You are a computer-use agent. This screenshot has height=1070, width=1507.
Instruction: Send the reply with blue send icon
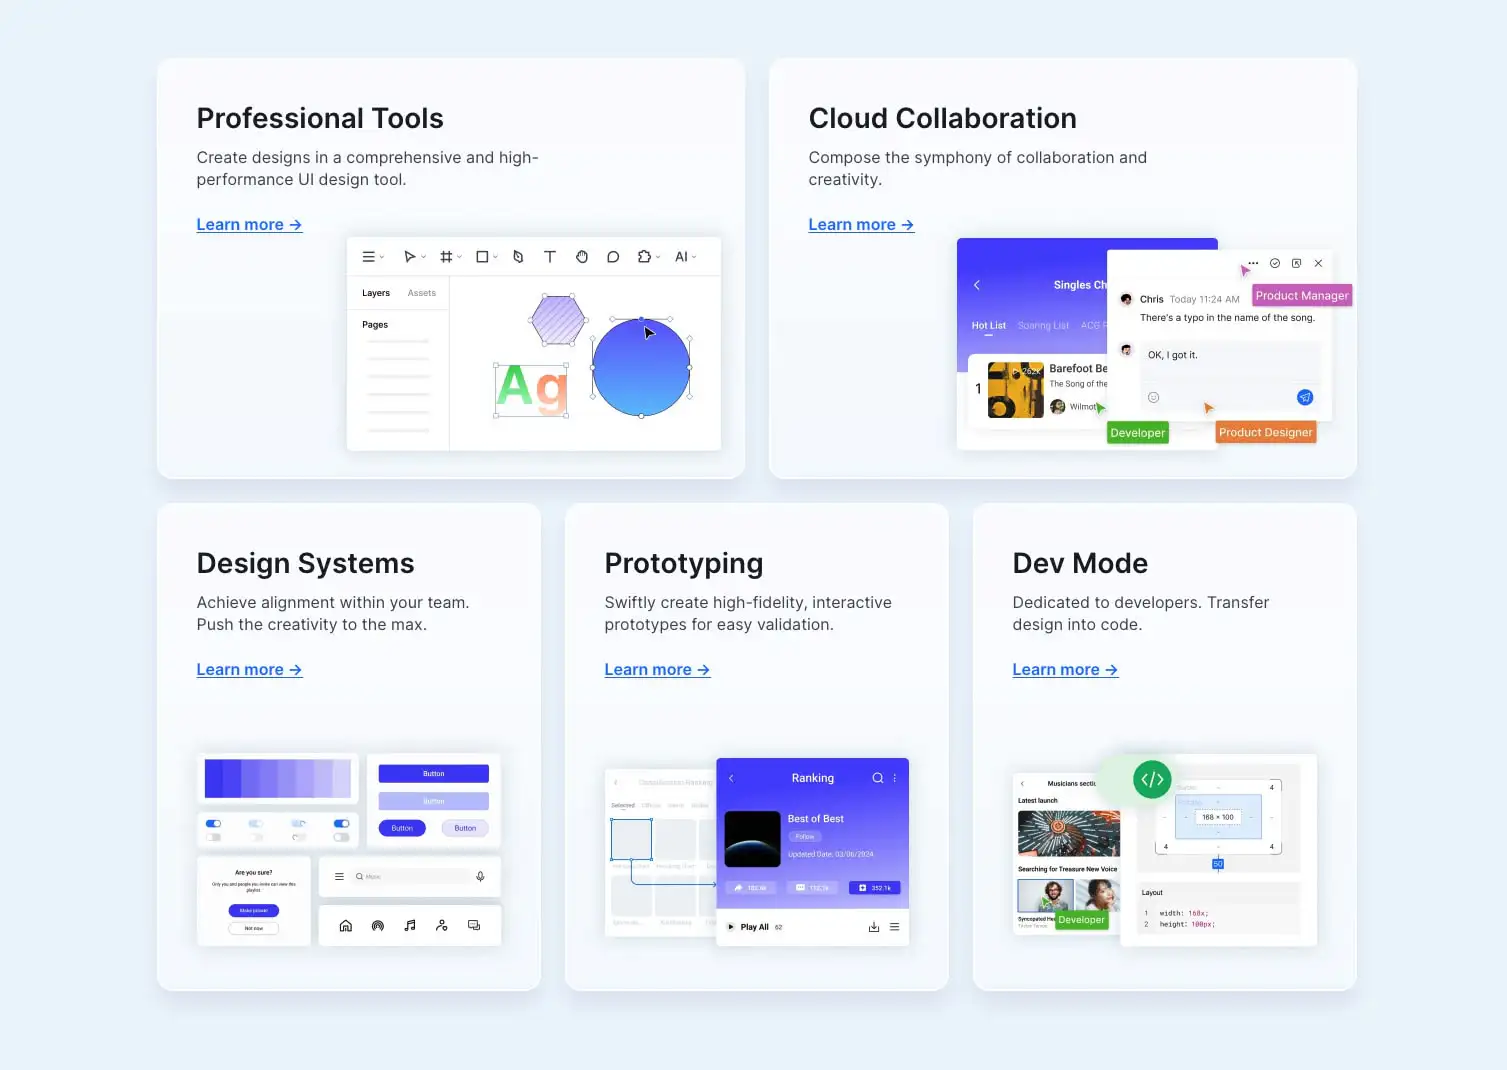[1305, 397]
